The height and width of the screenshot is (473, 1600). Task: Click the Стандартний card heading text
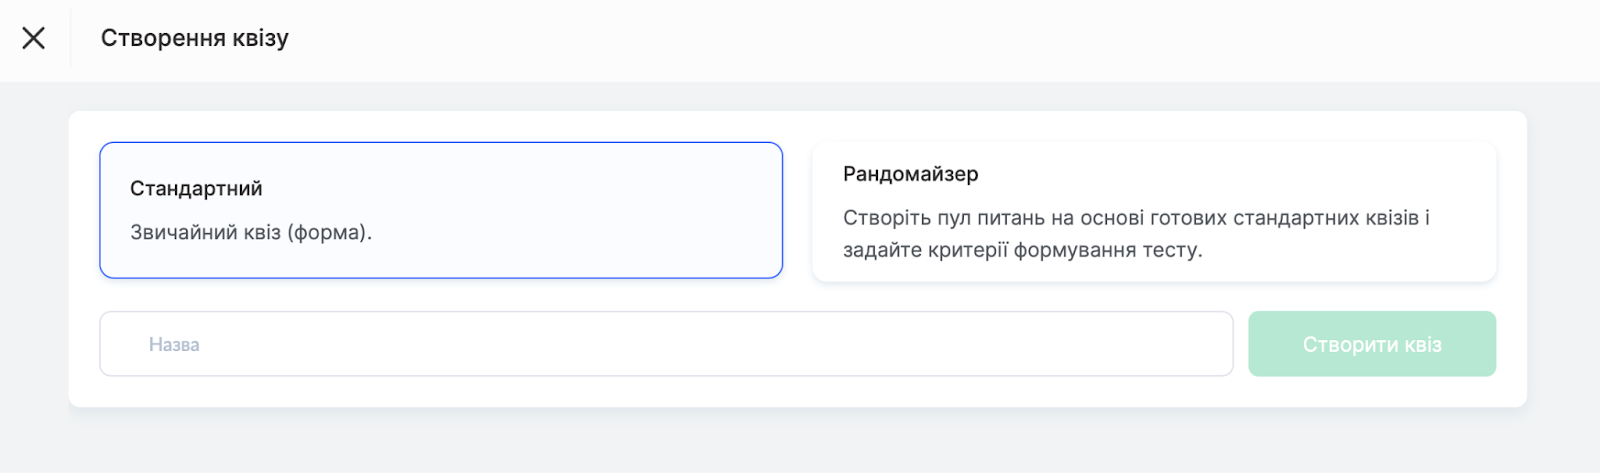tap(196, 188)
